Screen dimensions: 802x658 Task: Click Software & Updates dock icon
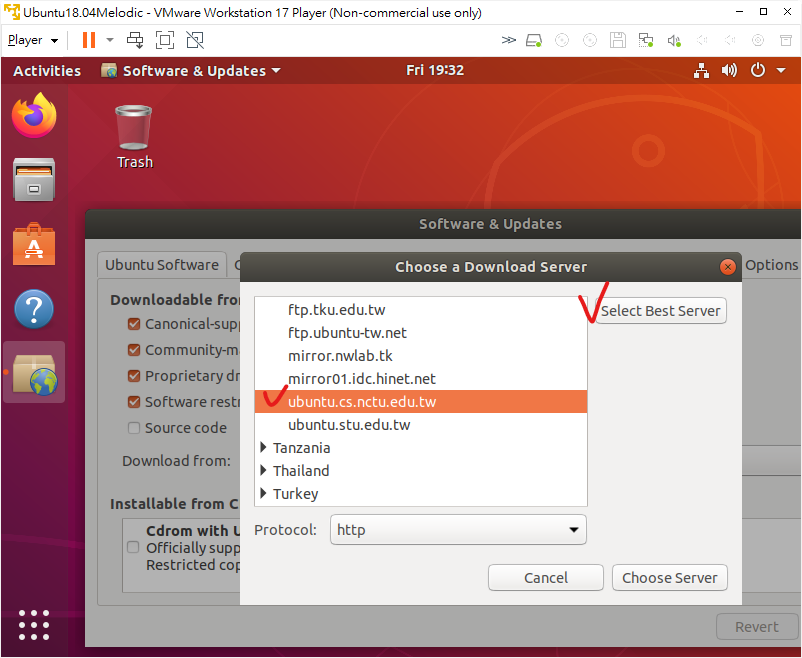[34, 374]
